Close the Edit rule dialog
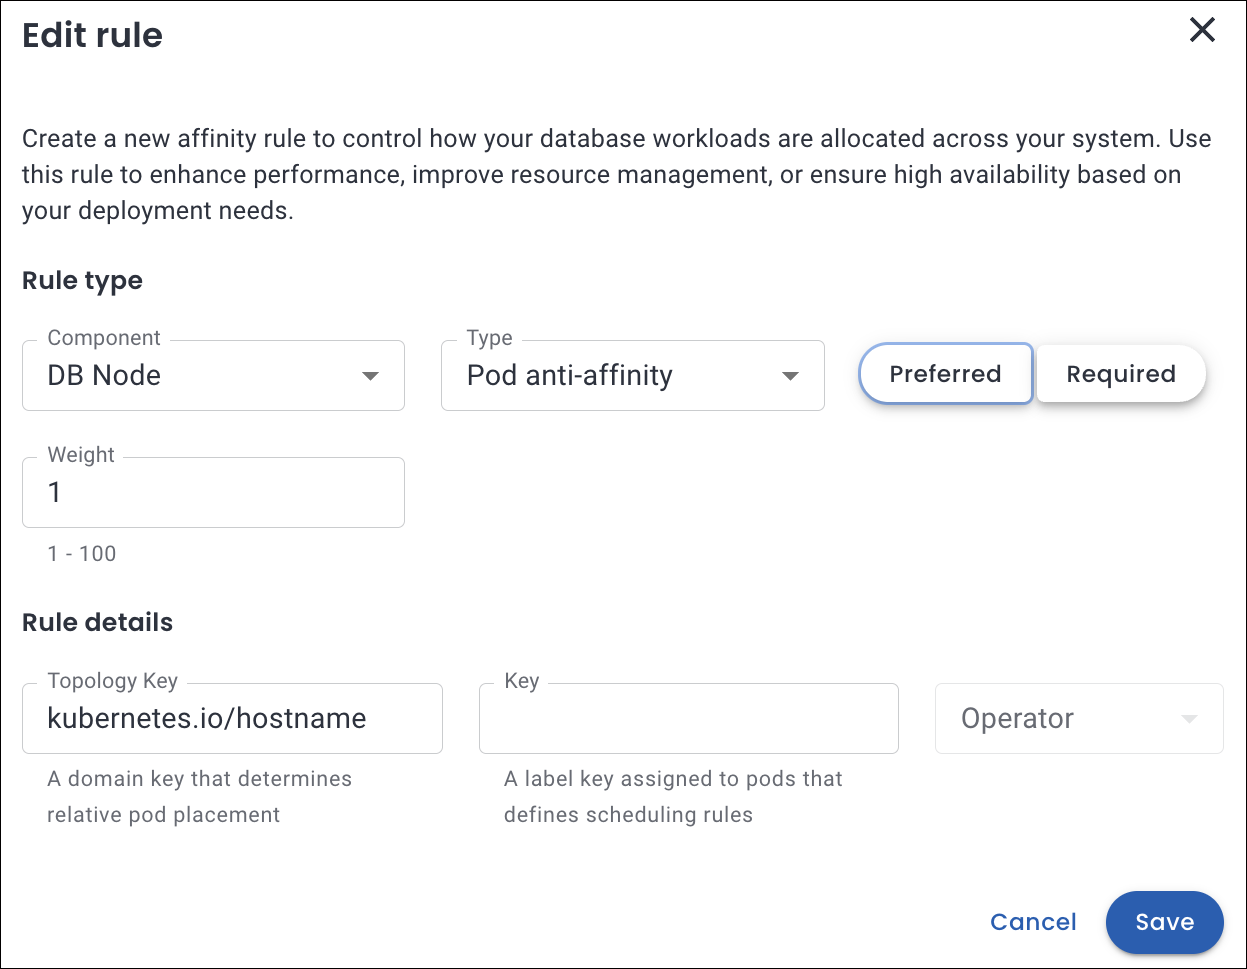This screenshot has width=1247, height=969. [x=1201, y=31]
